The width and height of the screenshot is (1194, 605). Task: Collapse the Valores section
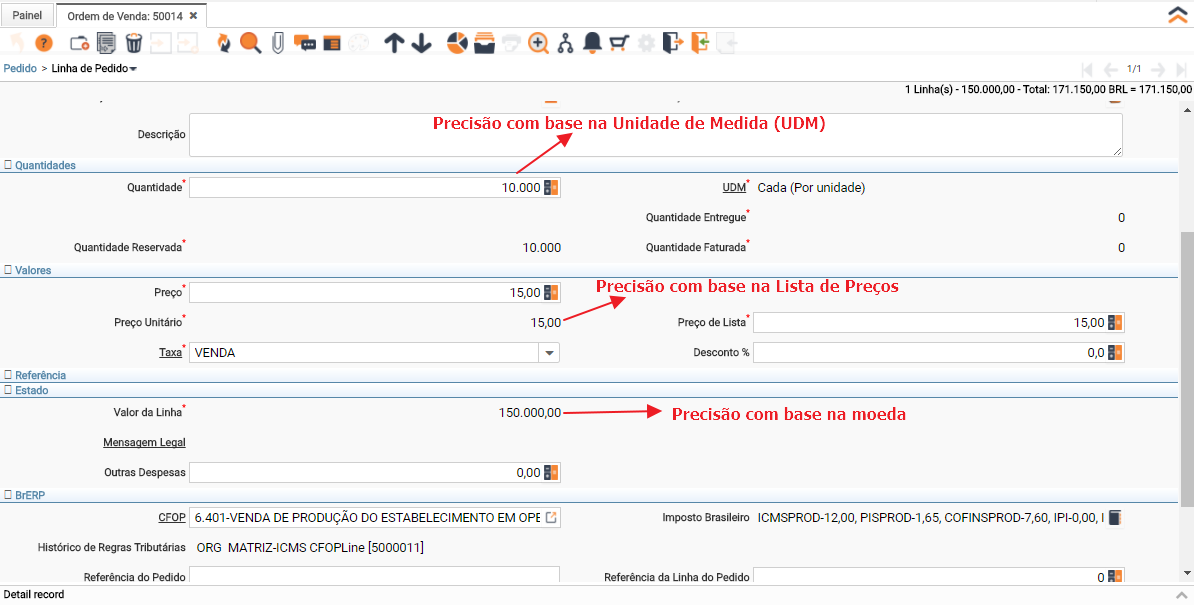pyautogui.click(x=8, y=270)
